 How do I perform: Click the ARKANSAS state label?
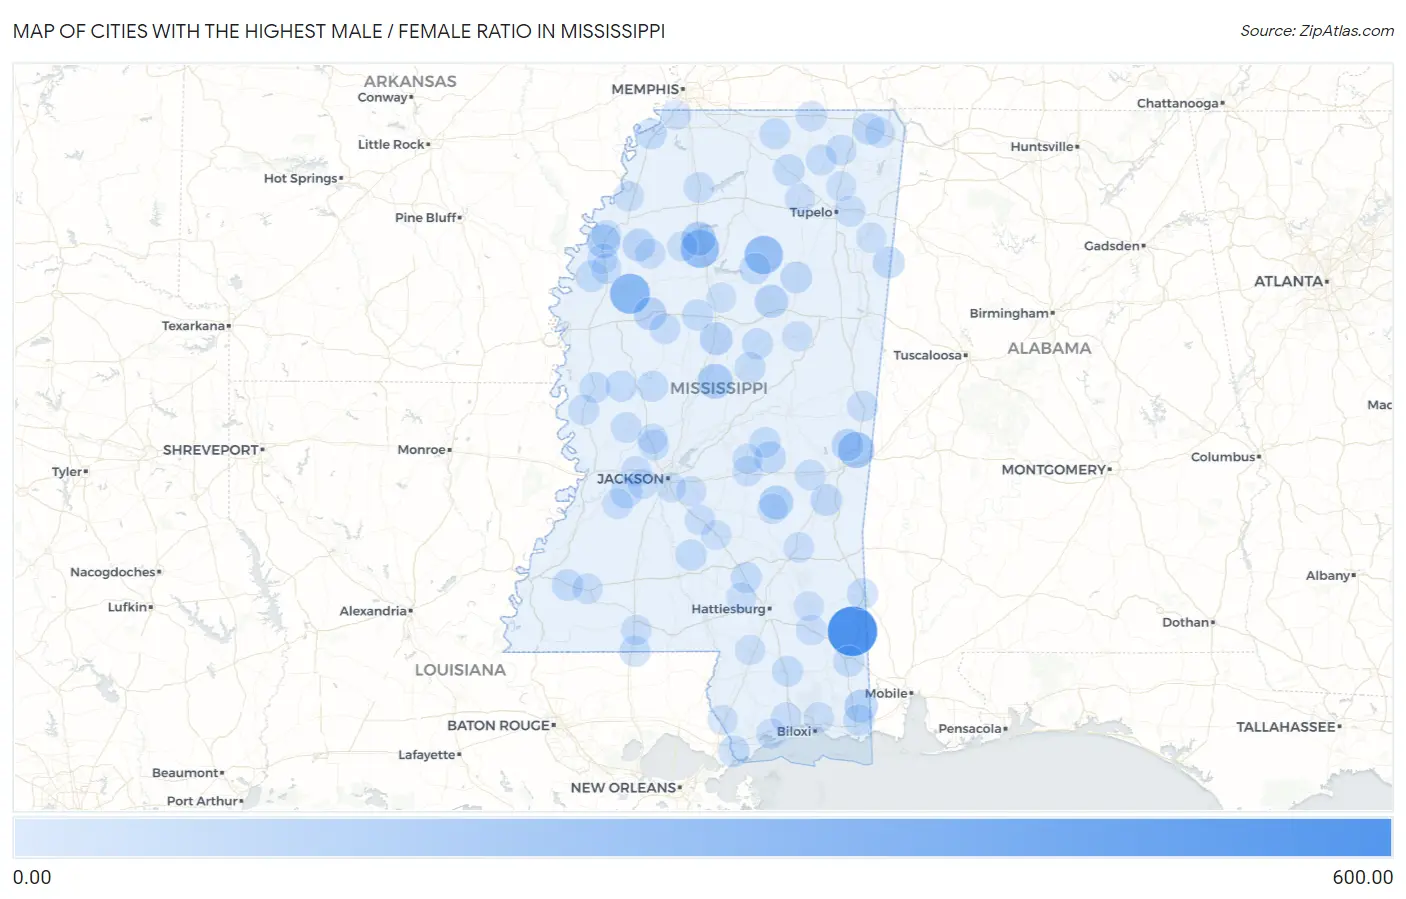(410, 81)
